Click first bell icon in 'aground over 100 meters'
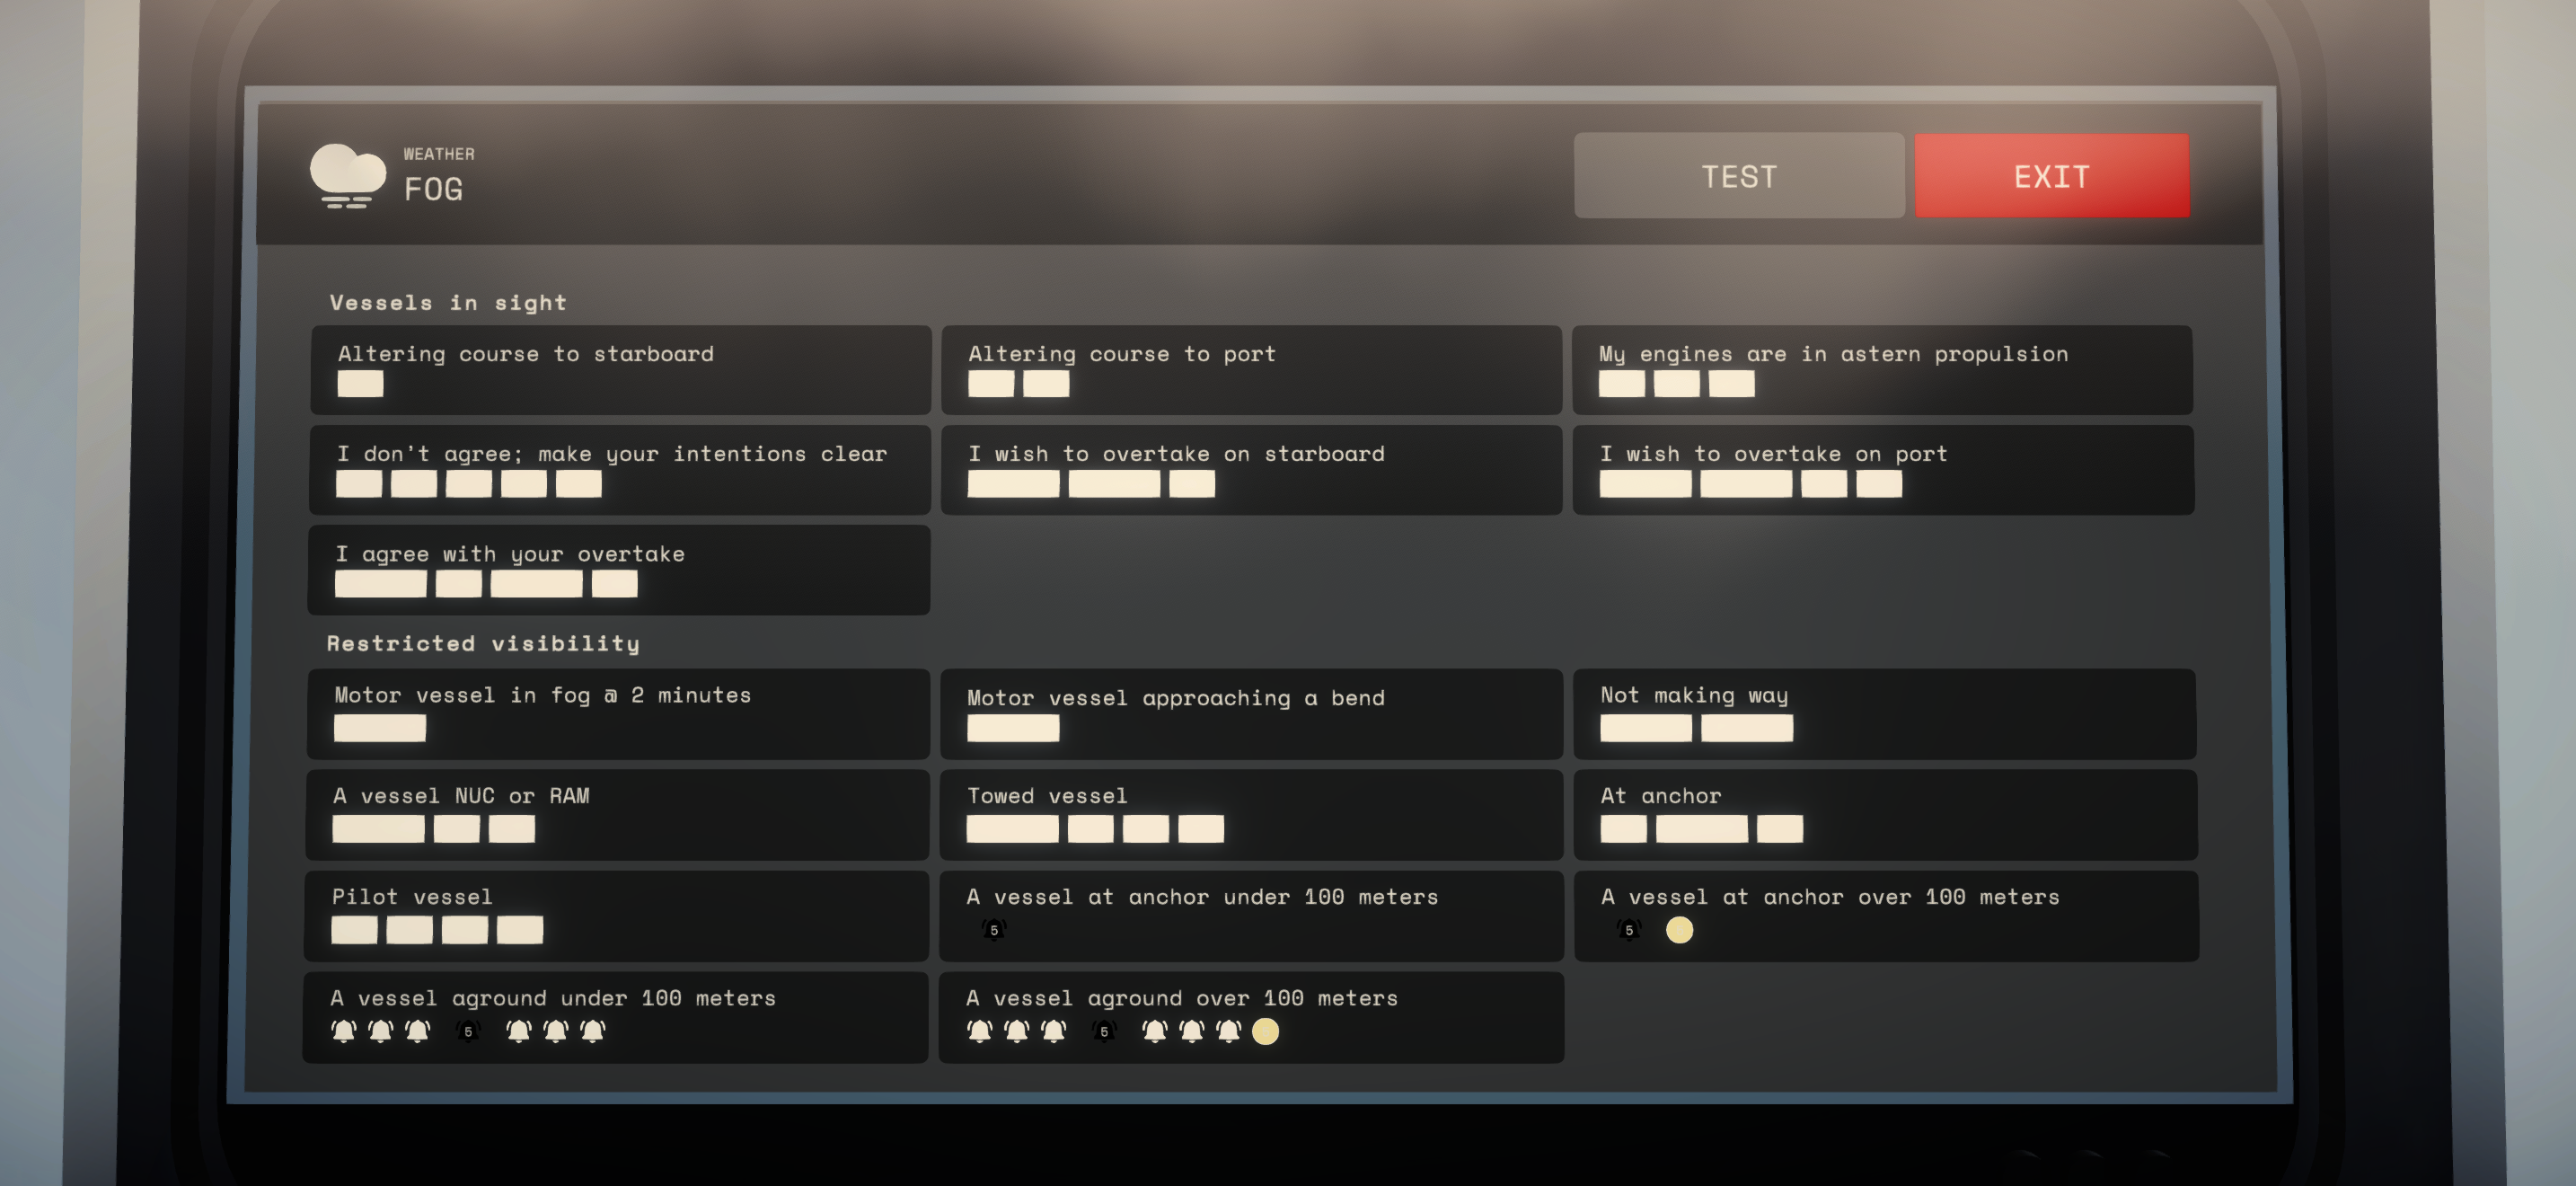 (x=979, y=1031)
